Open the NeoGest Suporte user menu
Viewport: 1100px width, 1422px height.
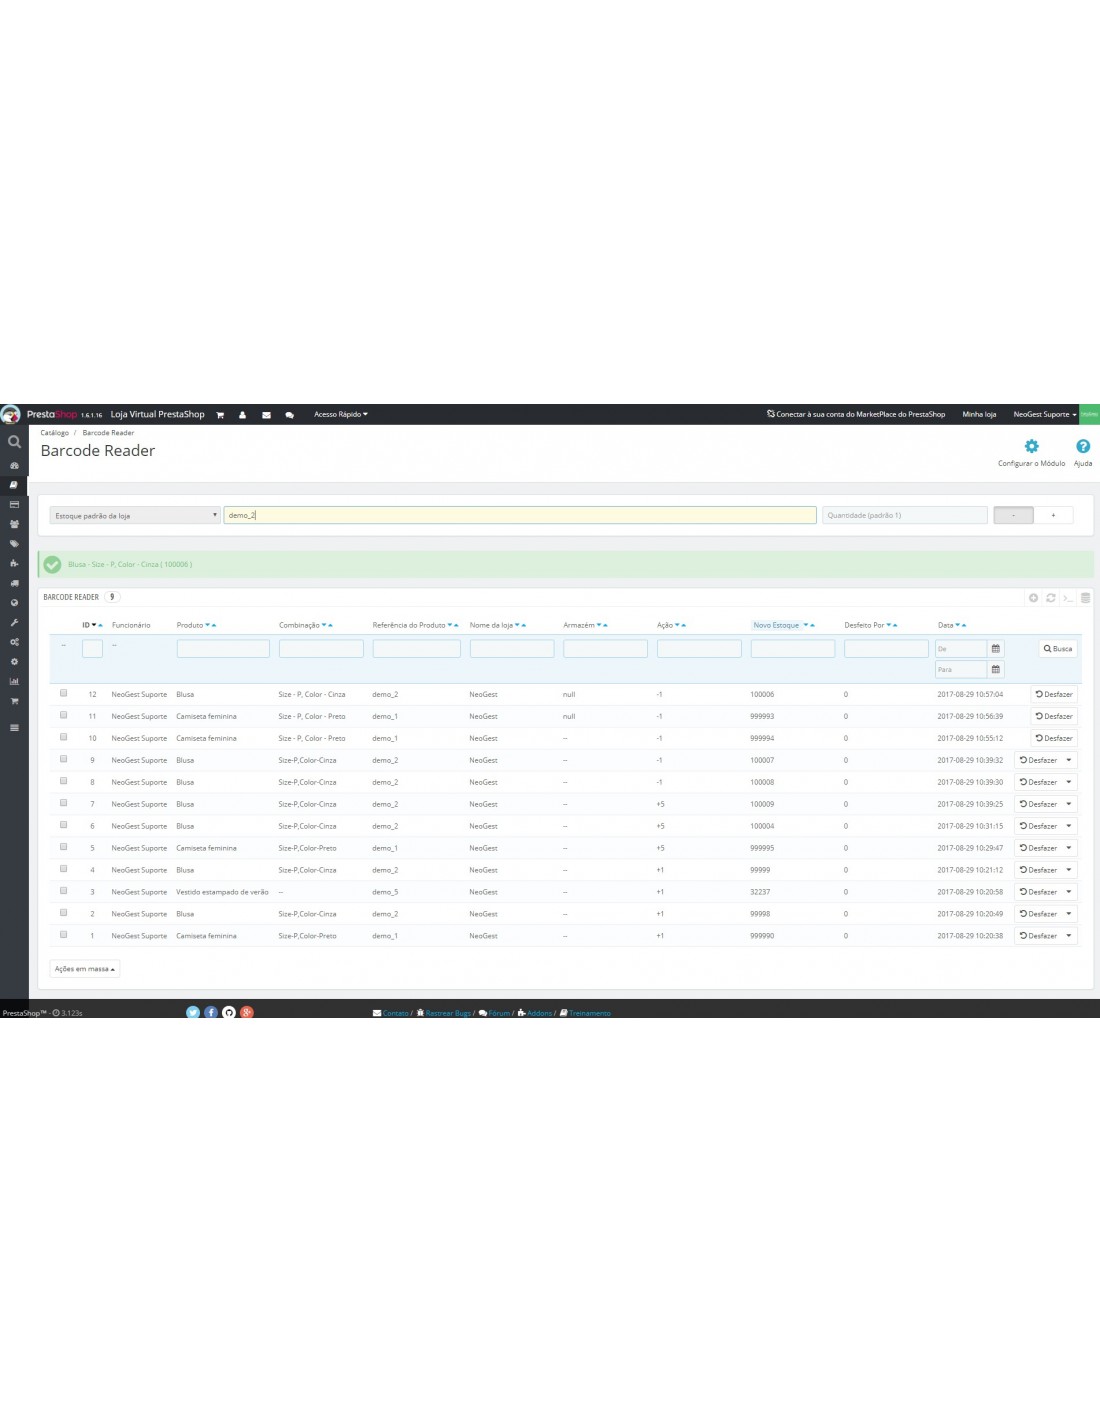[x=1044, y=415]
